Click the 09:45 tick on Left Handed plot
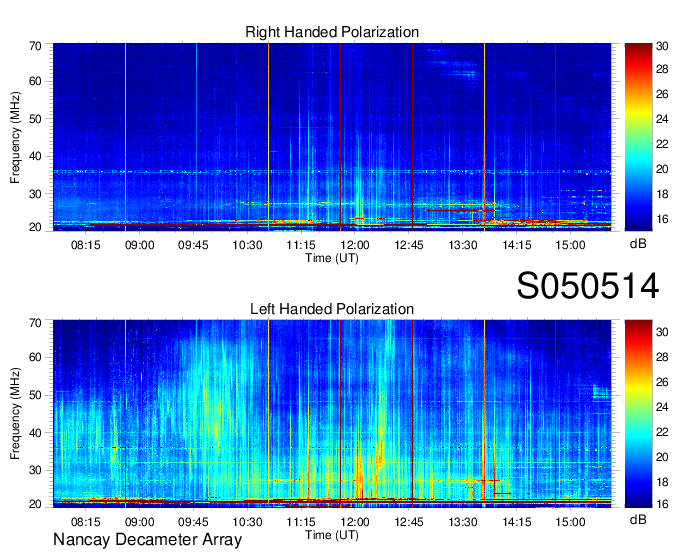 point(193,522)
